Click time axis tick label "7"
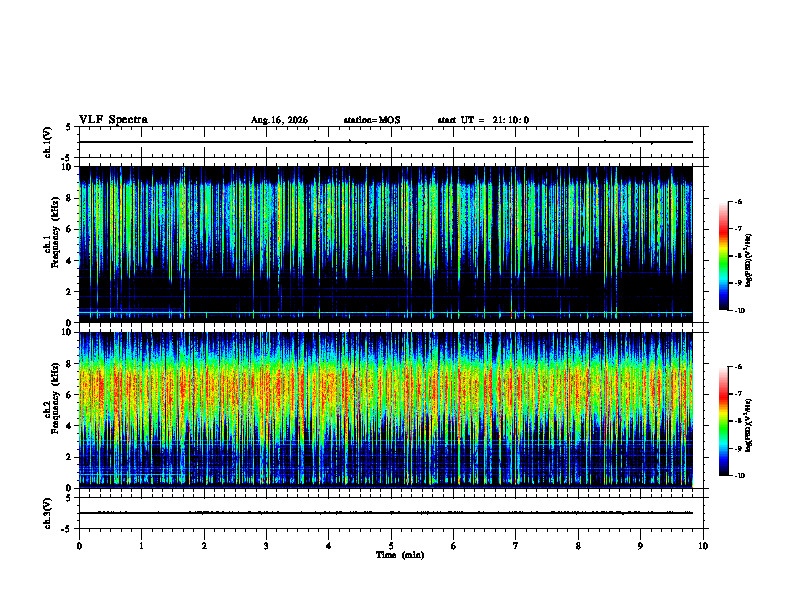Viewport: 792px width, 612px height. click(516, 546)
